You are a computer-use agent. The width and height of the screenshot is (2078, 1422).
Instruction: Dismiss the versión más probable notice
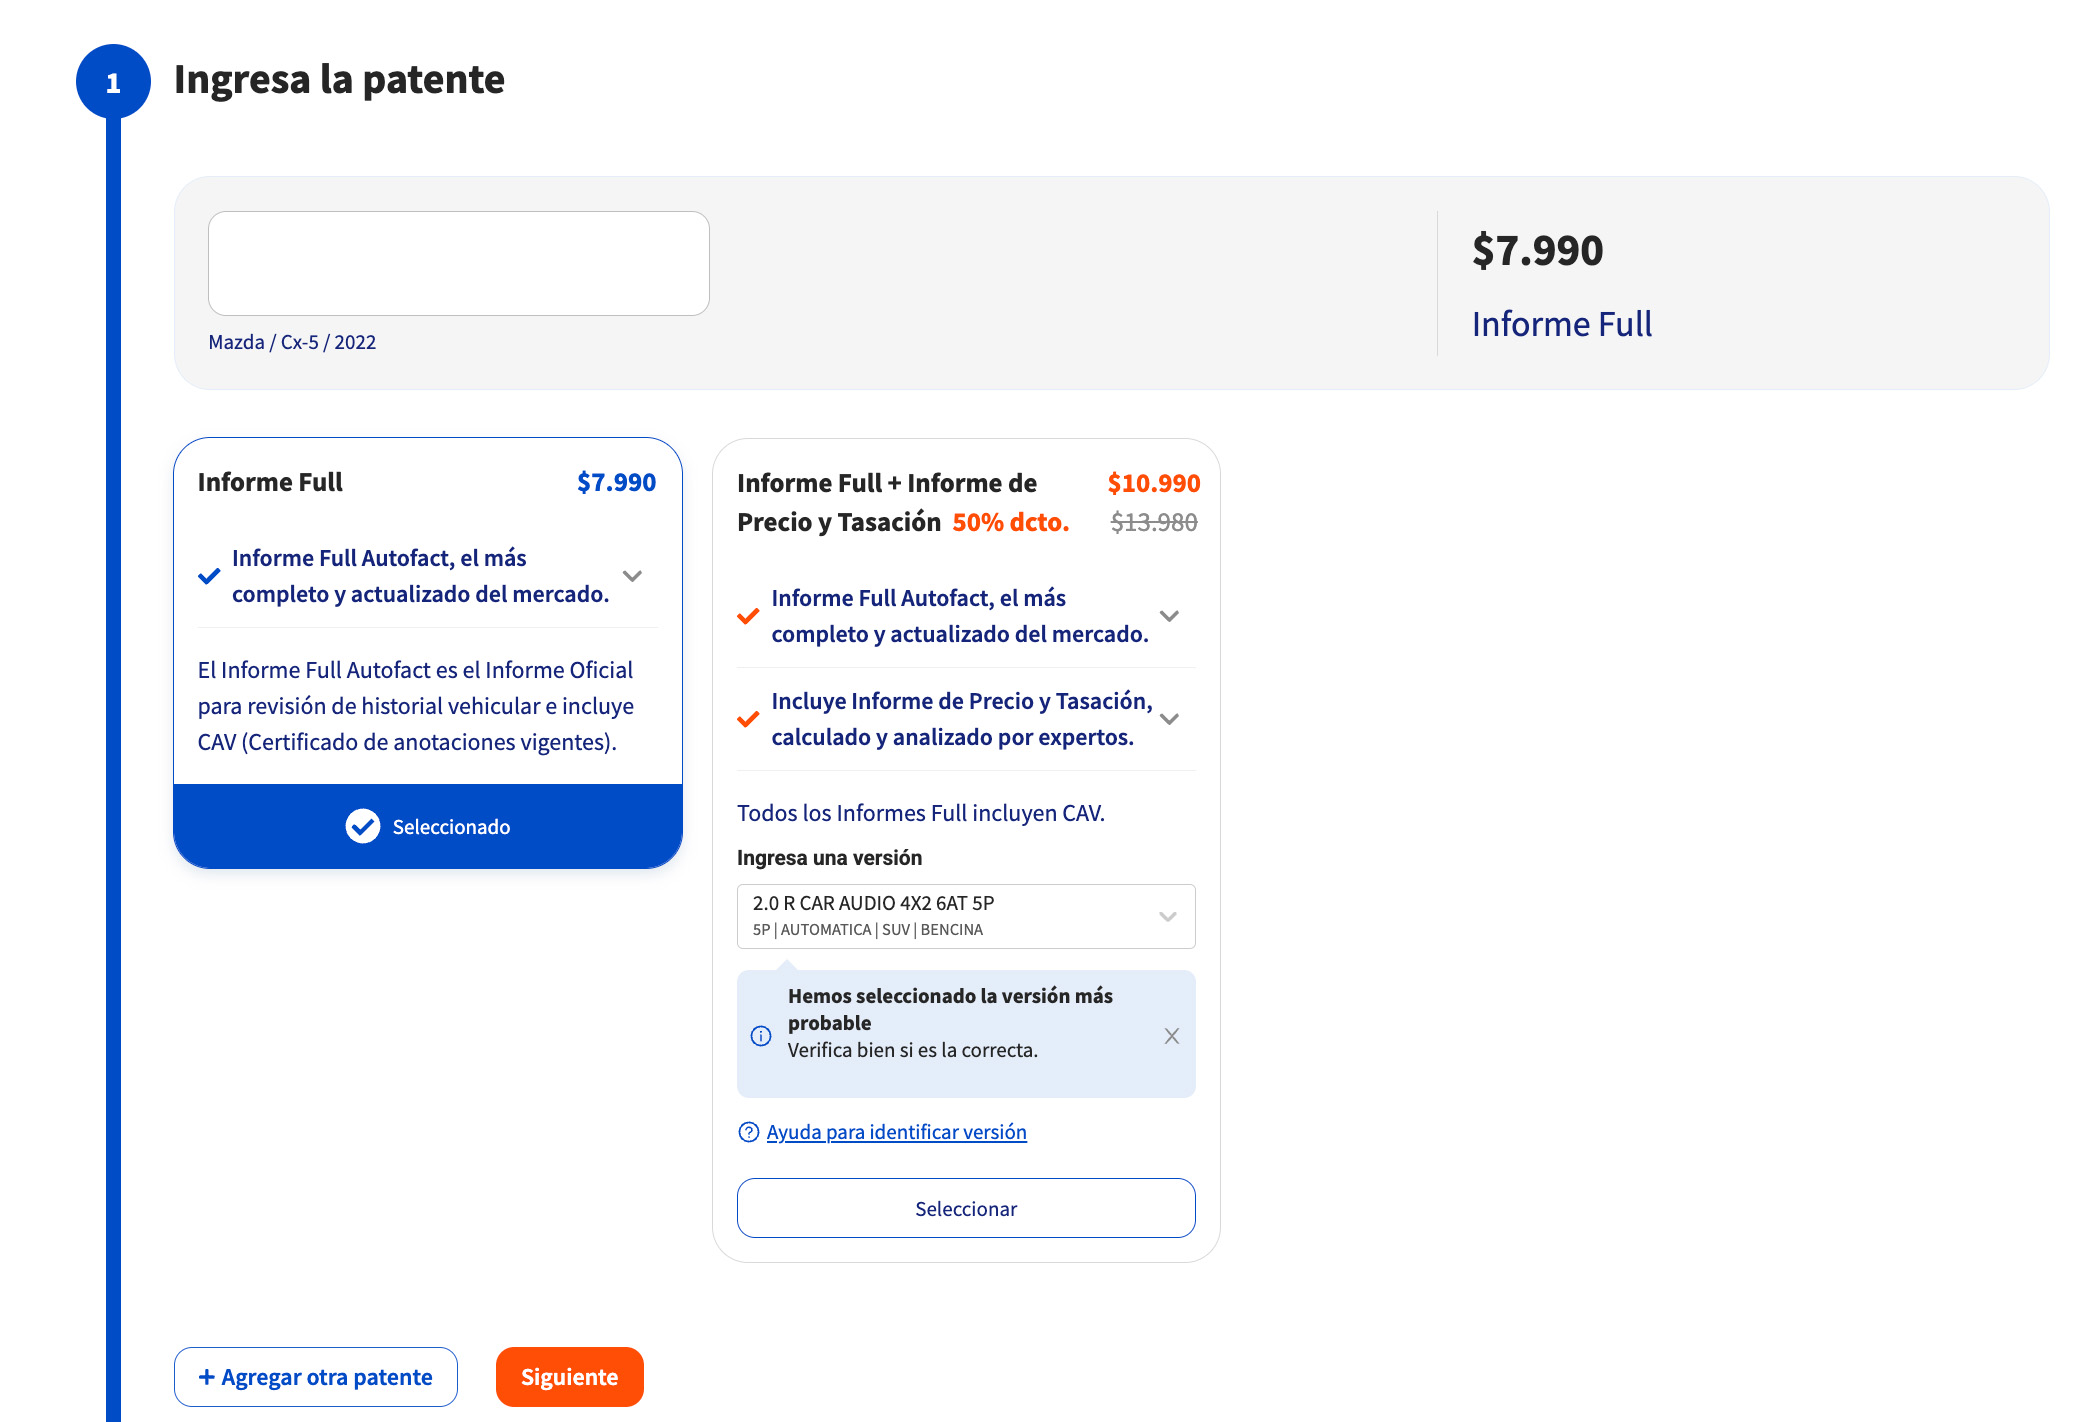[1171, 1036]
